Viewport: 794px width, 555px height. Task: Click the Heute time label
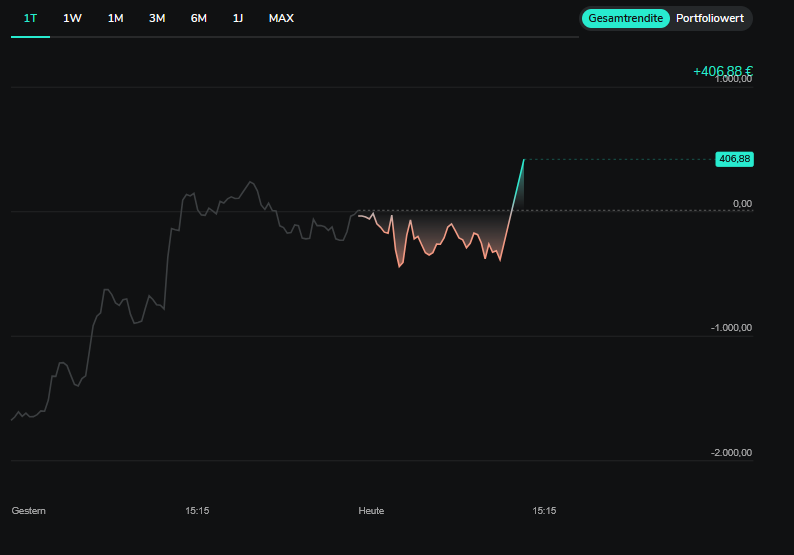click(371, 510)
